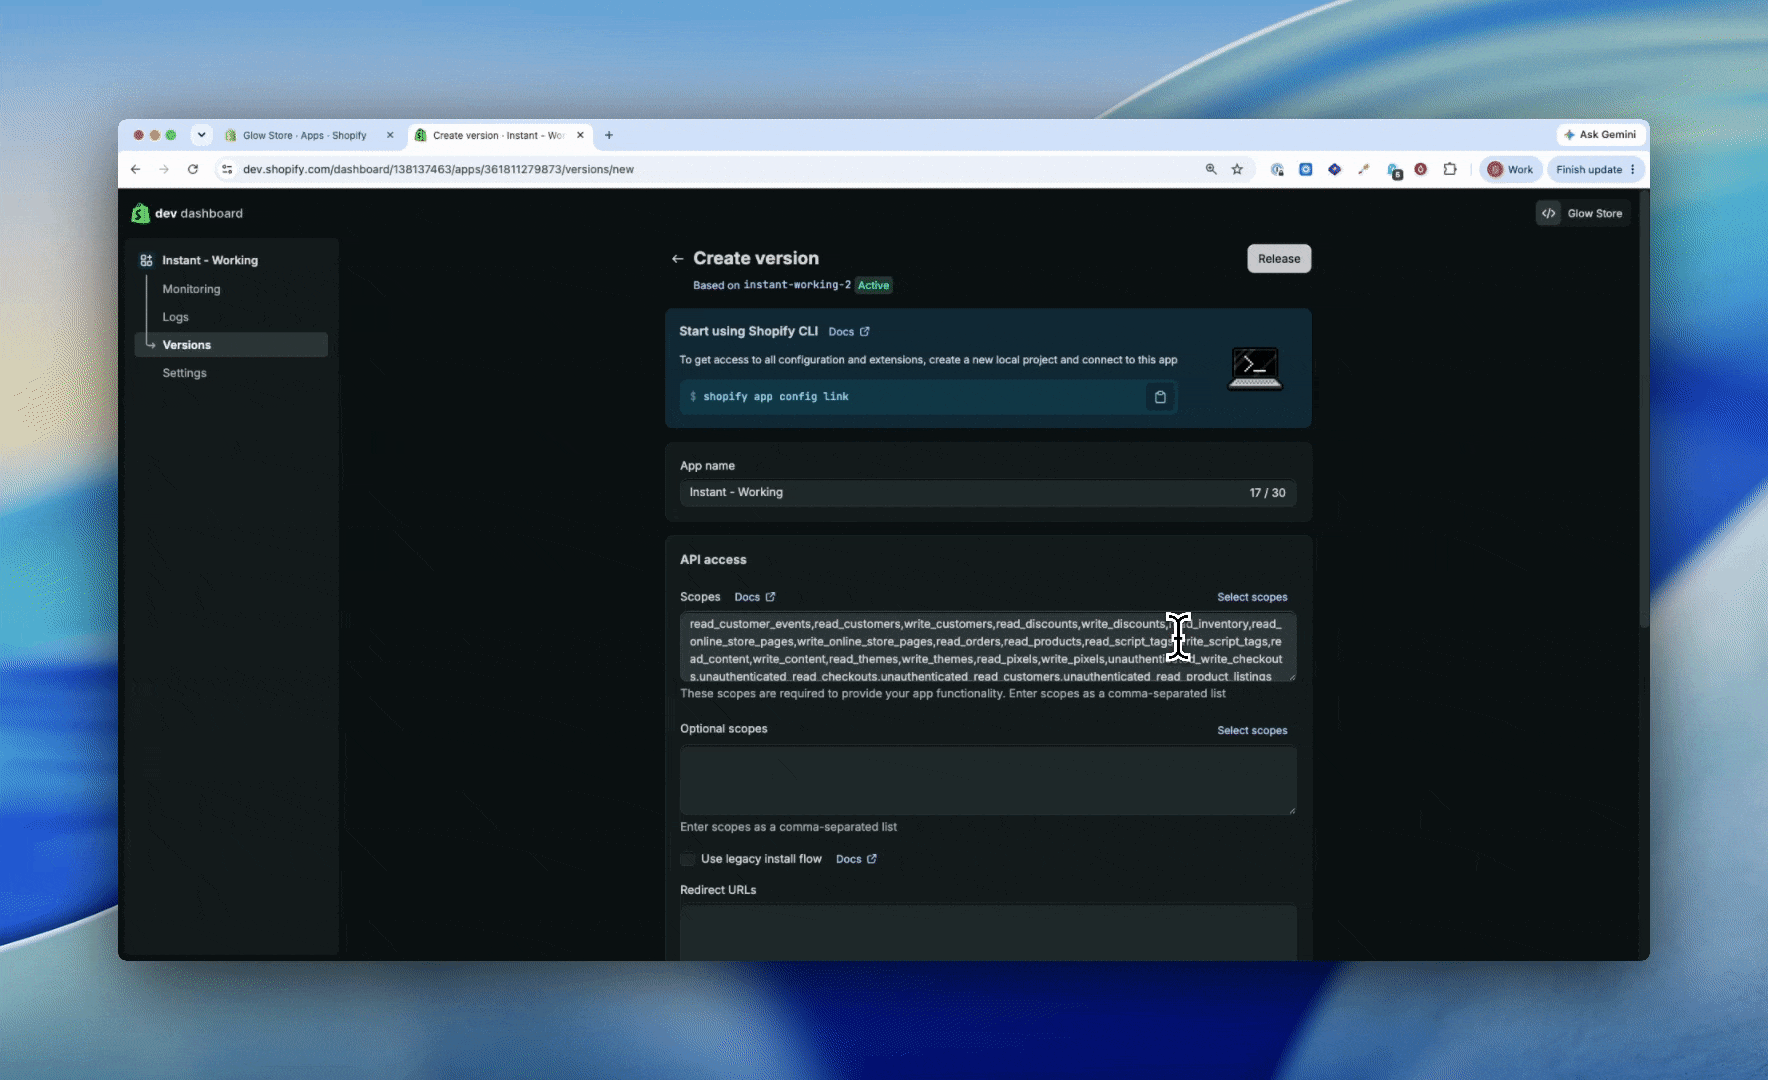The image size is (1768, 1080).
Task: Click the zoom magnifier icon in address bar
Action: click(1211, 169)
